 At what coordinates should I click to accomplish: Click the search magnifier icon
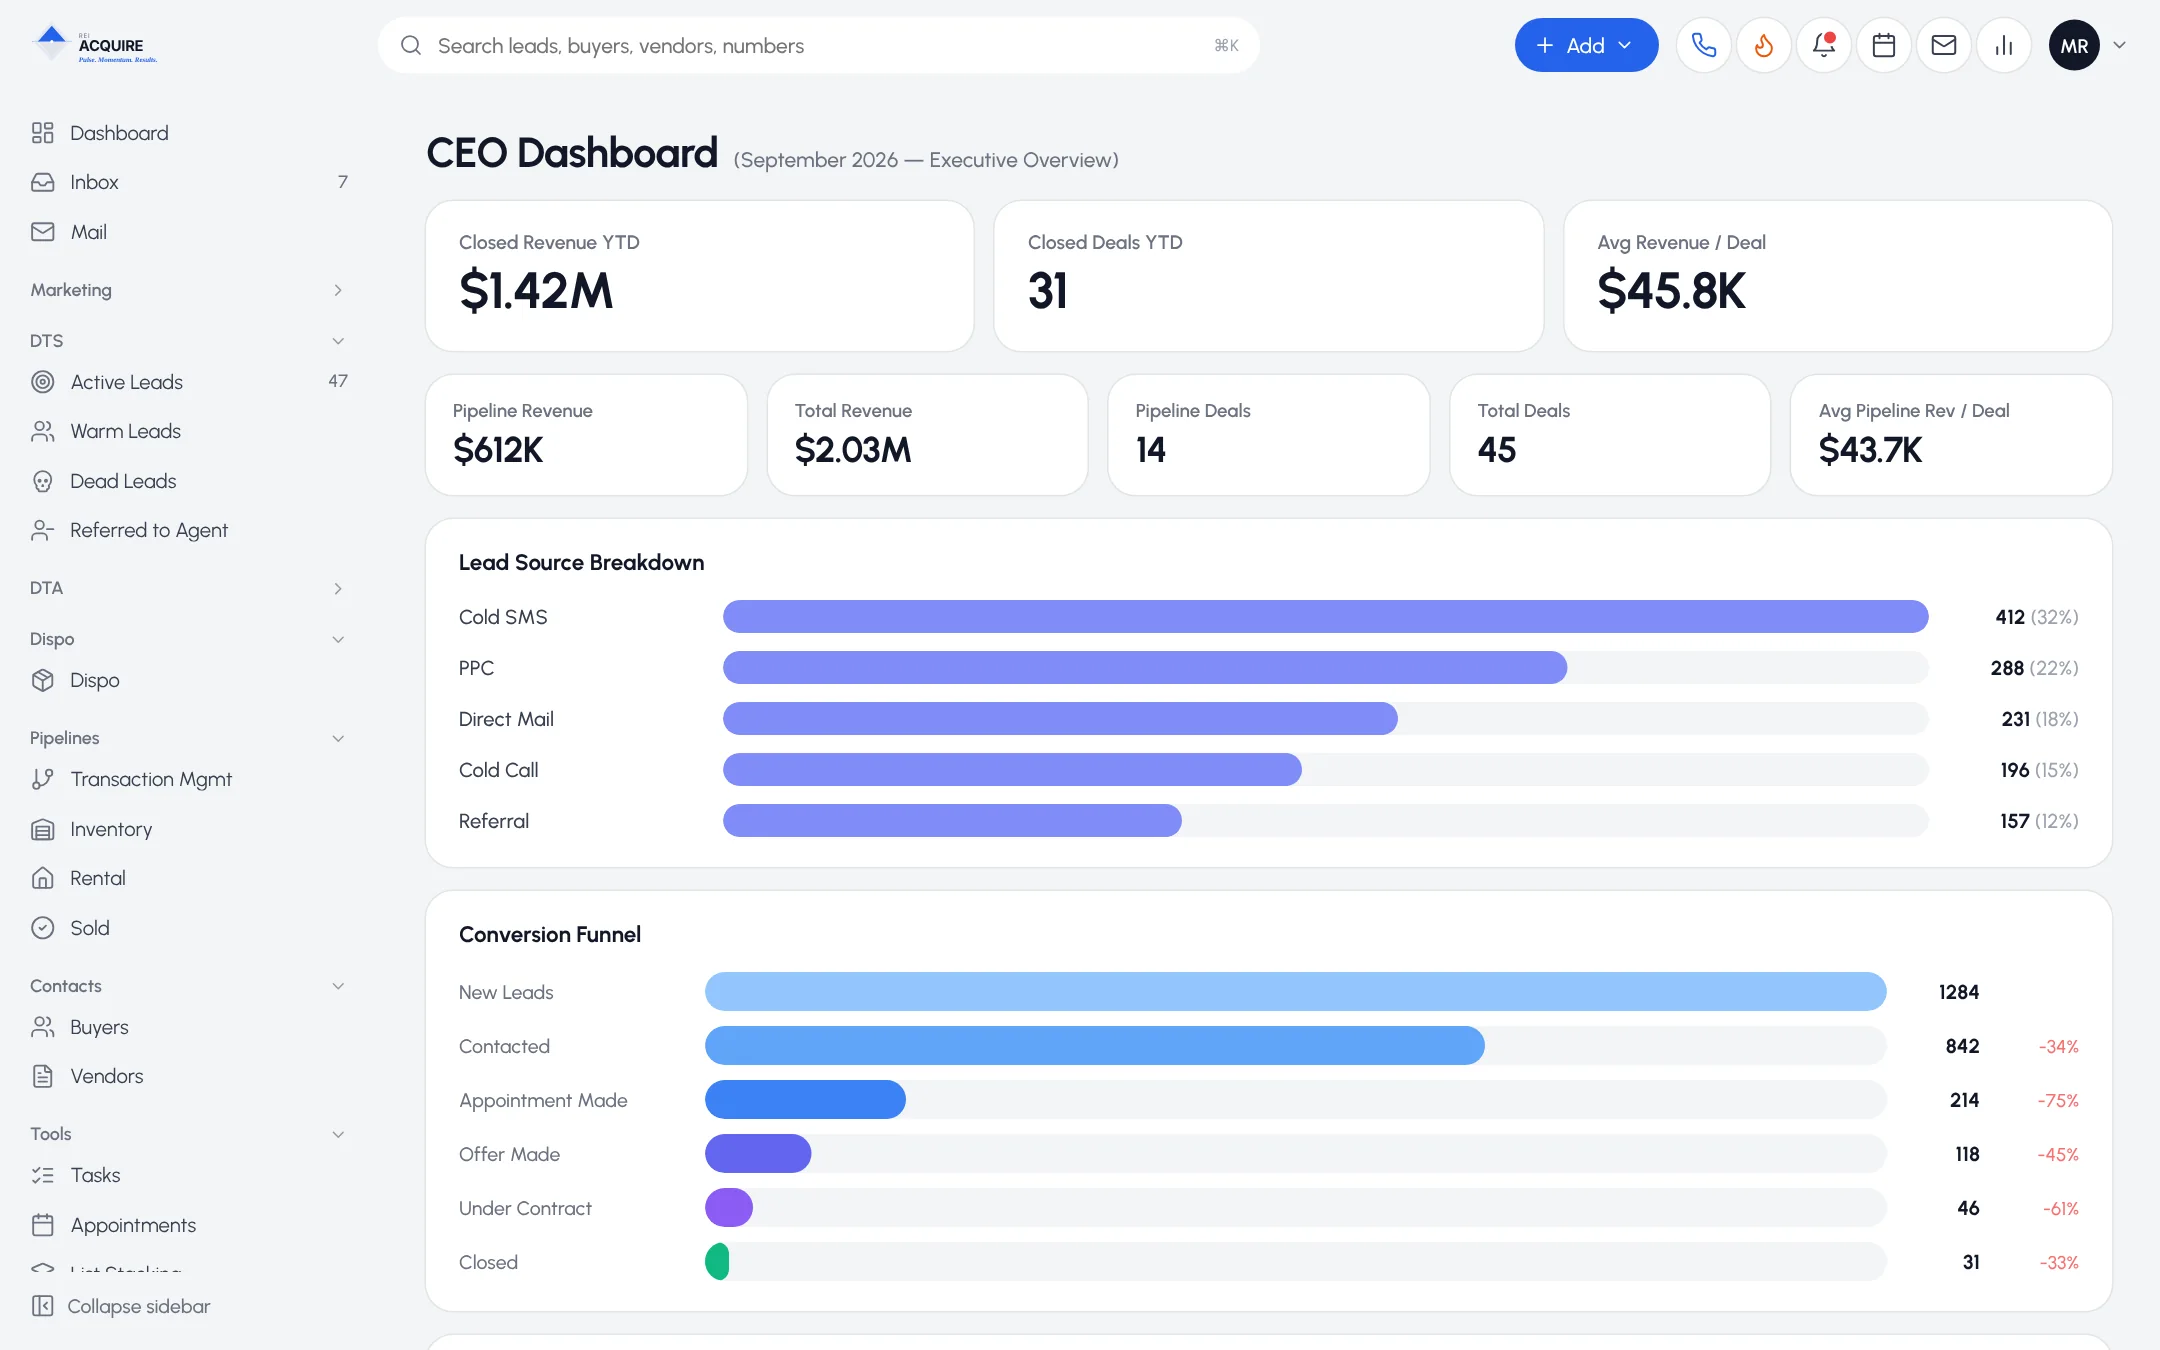[411, 45]
